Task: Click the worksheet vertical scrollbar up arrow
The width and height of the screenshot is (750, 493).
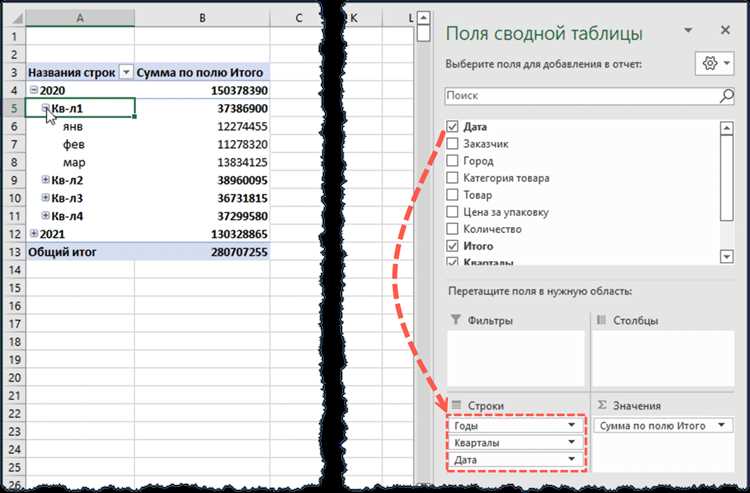Action: click(x=423, y=18)
